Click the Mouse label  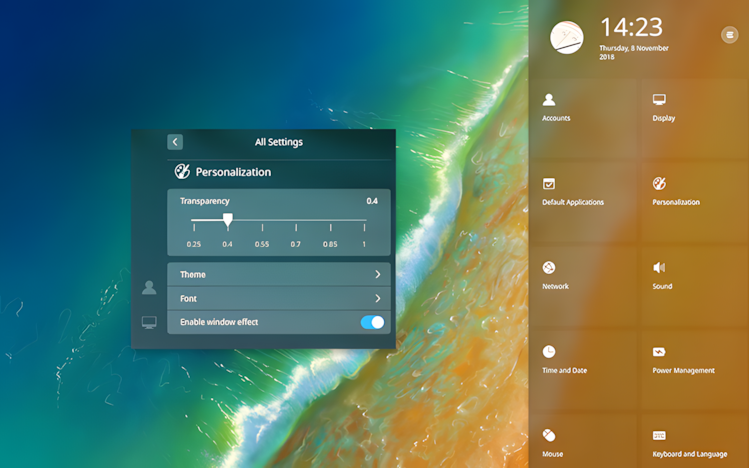click(553, 454)
